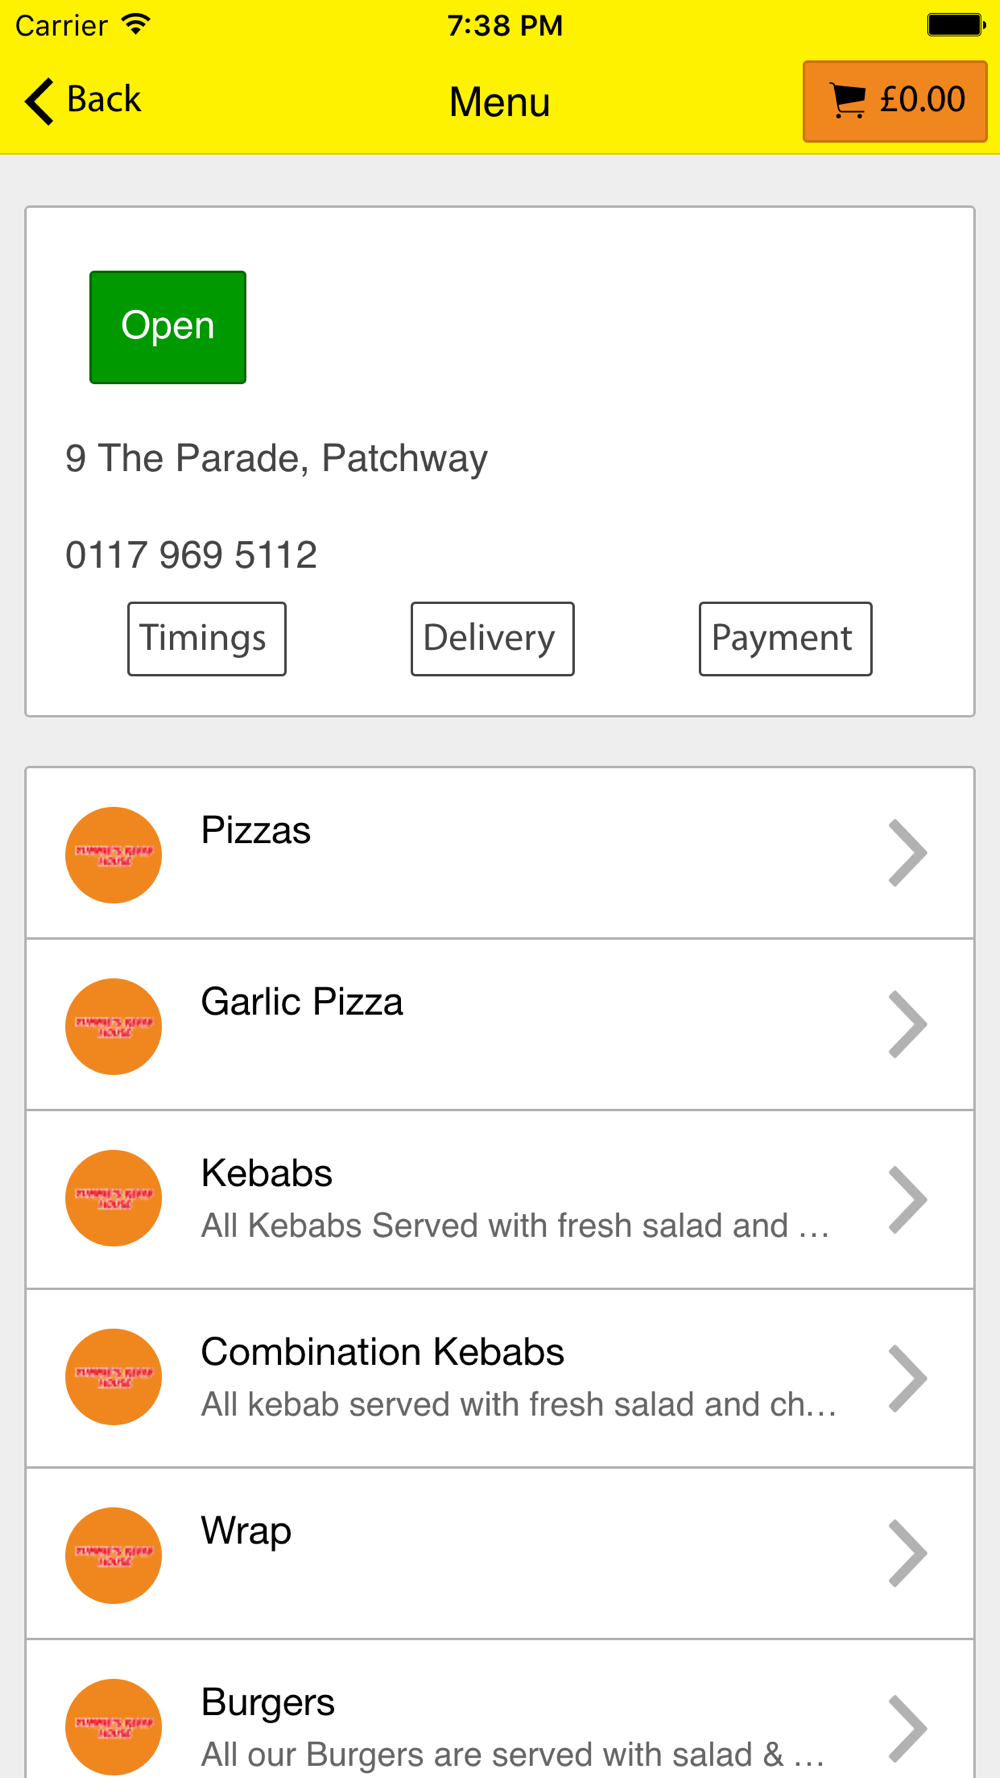Open the Wrap chevron arrow
The width and height of the screenshot is (1000, 1778).
click(x=907, y=1553)
